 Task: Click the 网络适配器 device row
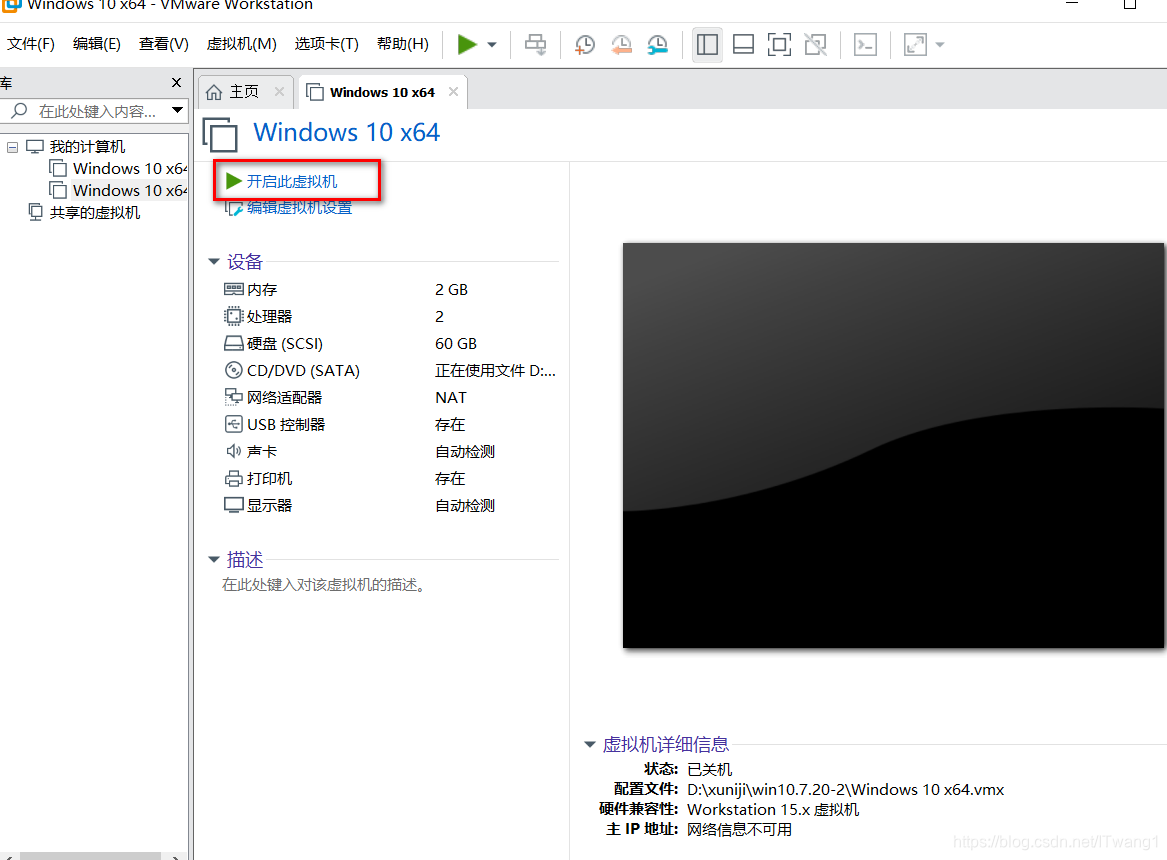(x=390, y=397)
